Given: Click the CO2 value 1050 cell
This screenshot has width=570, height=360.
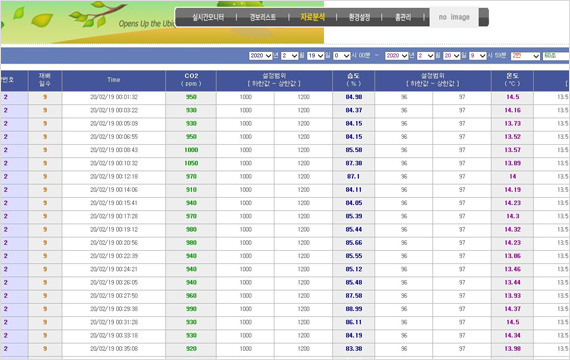Looking at the screenshot, I should 191,163.
